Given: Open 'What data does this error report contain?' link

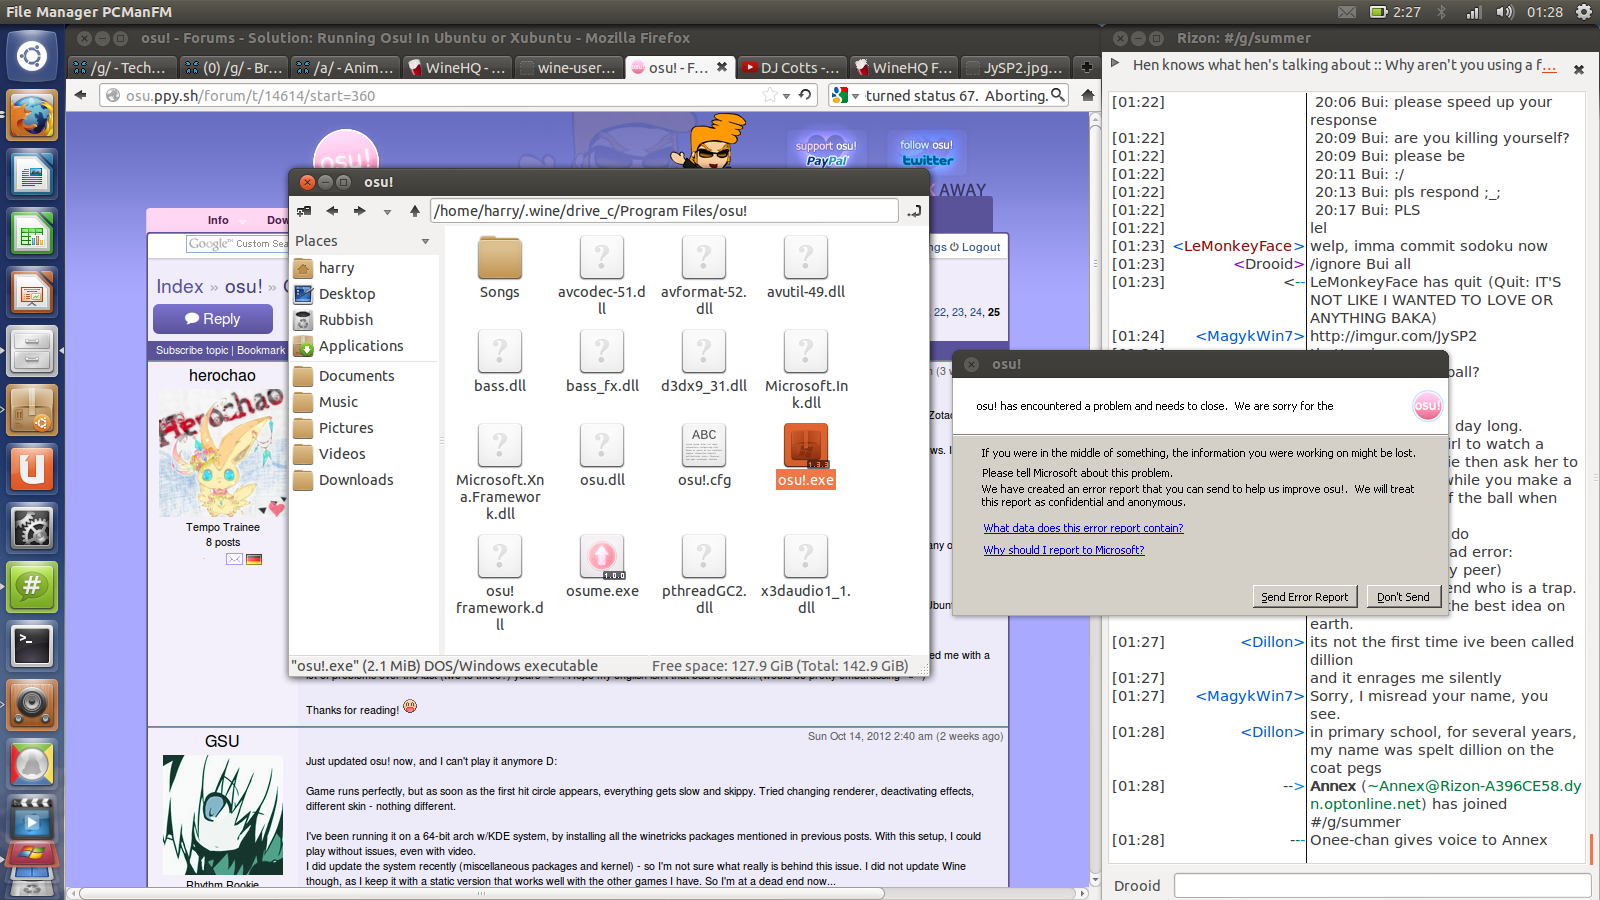Looking at the screenshot, I should [x=1083, y=528].
